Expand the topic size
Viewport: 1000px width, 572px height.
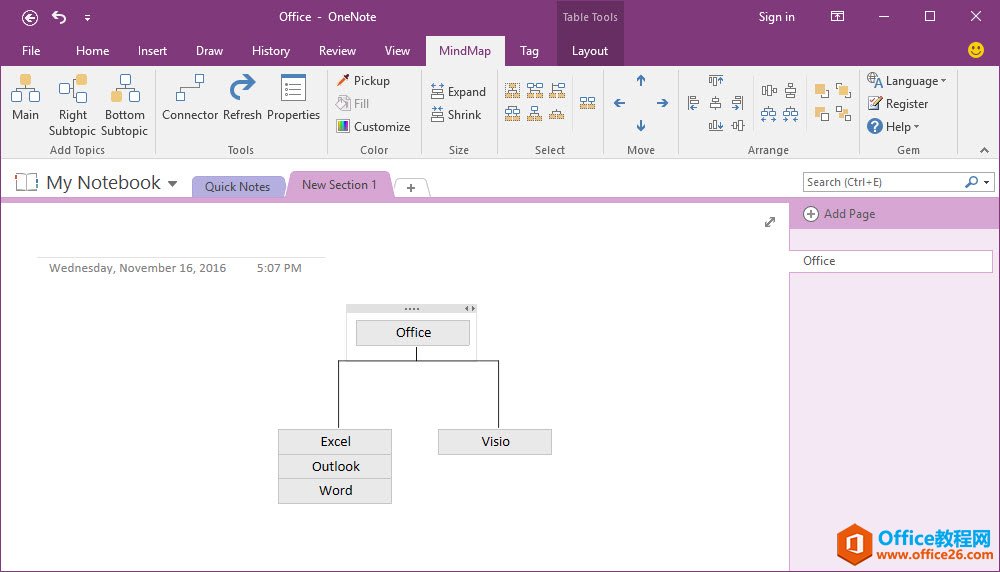click(458, 91)
